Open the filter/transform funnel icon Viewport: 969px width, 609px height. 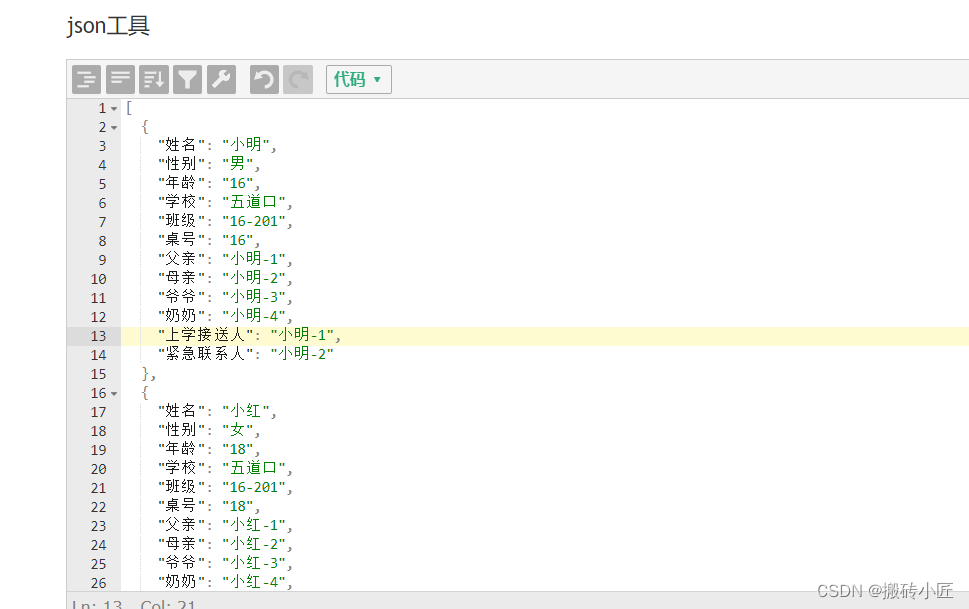point(187,79)
